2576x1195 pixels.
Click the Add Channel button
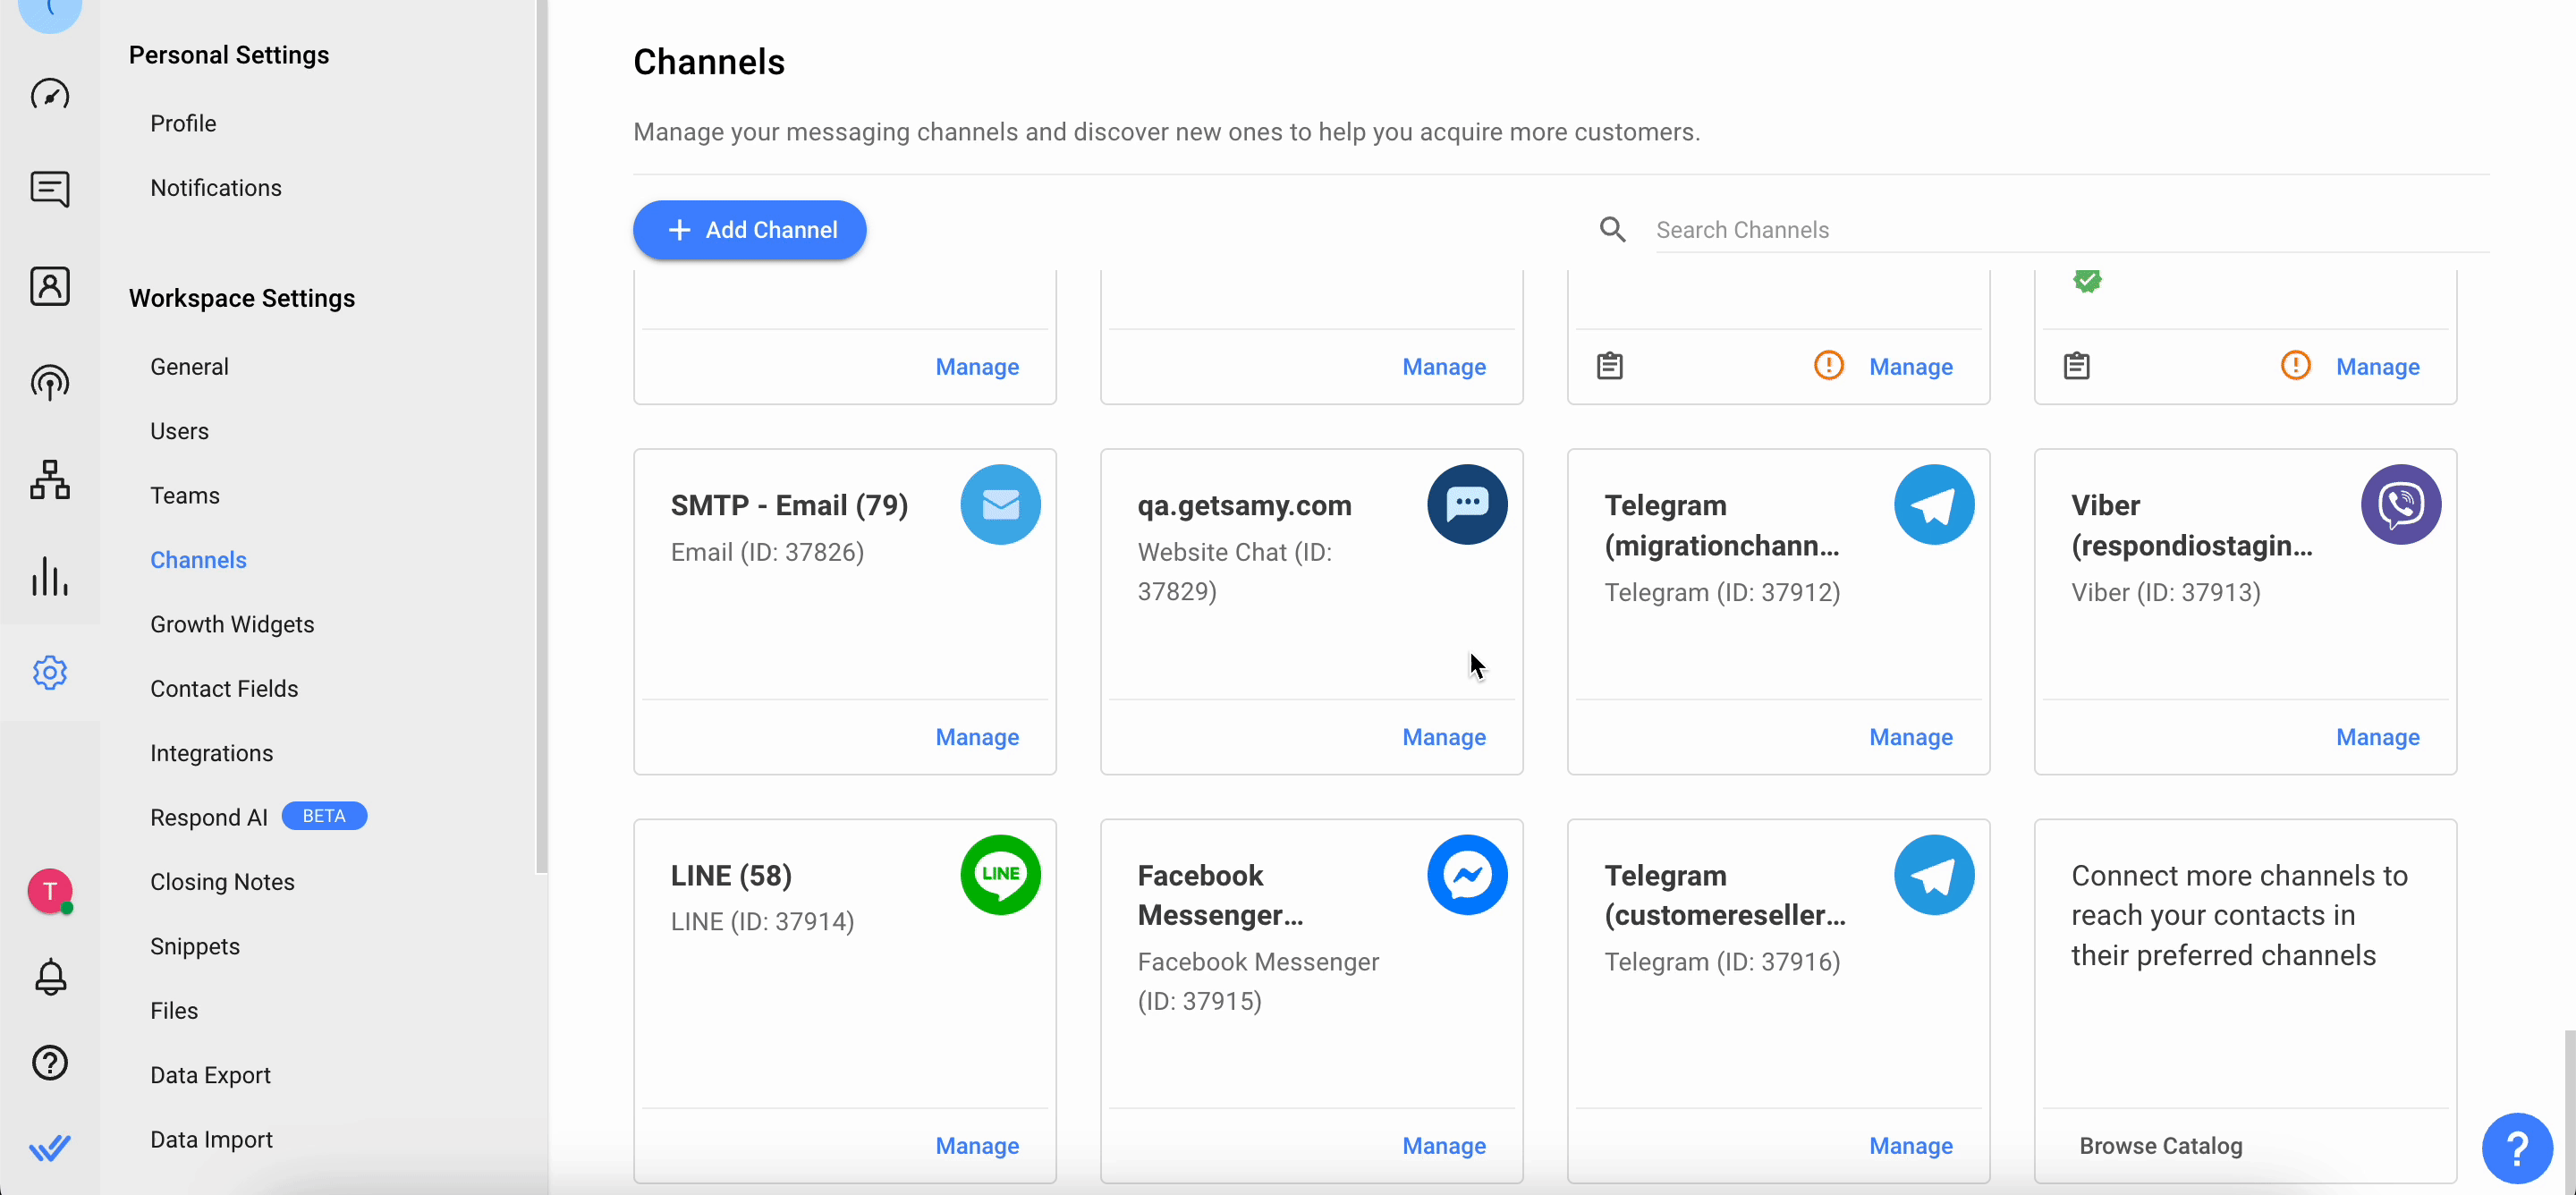point(749,230)
